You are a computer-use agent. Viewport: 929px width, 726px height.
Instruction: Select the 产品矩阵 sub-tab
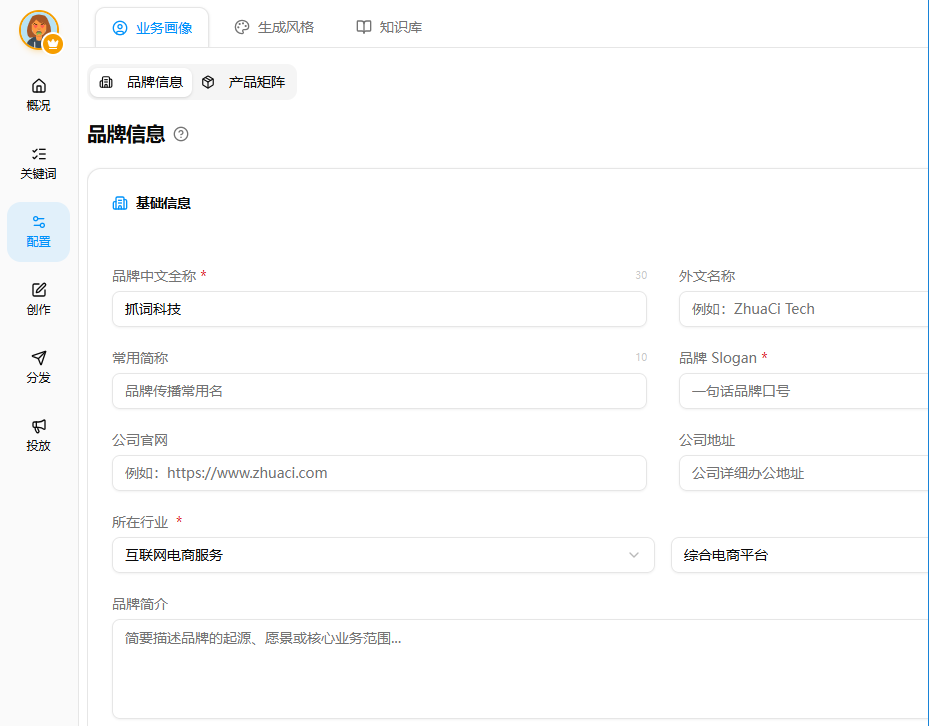pos(243,82)
